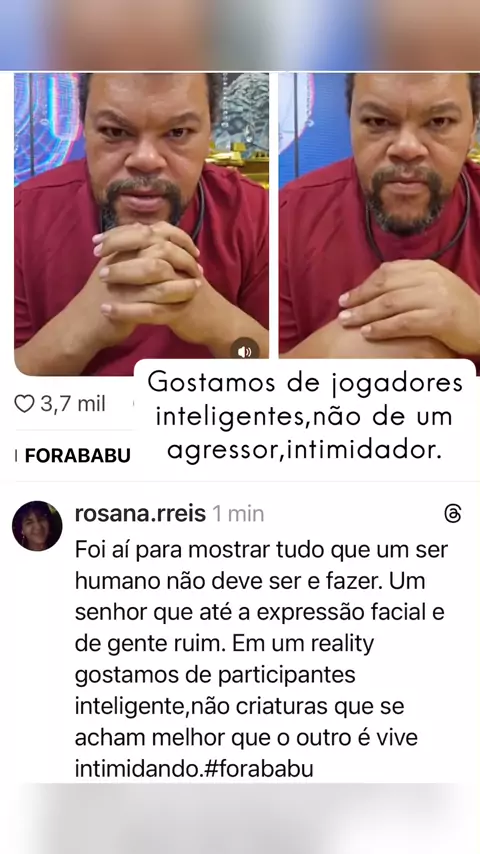
Task: Click the clasped hands in left video
Action: tap(147, 269)
